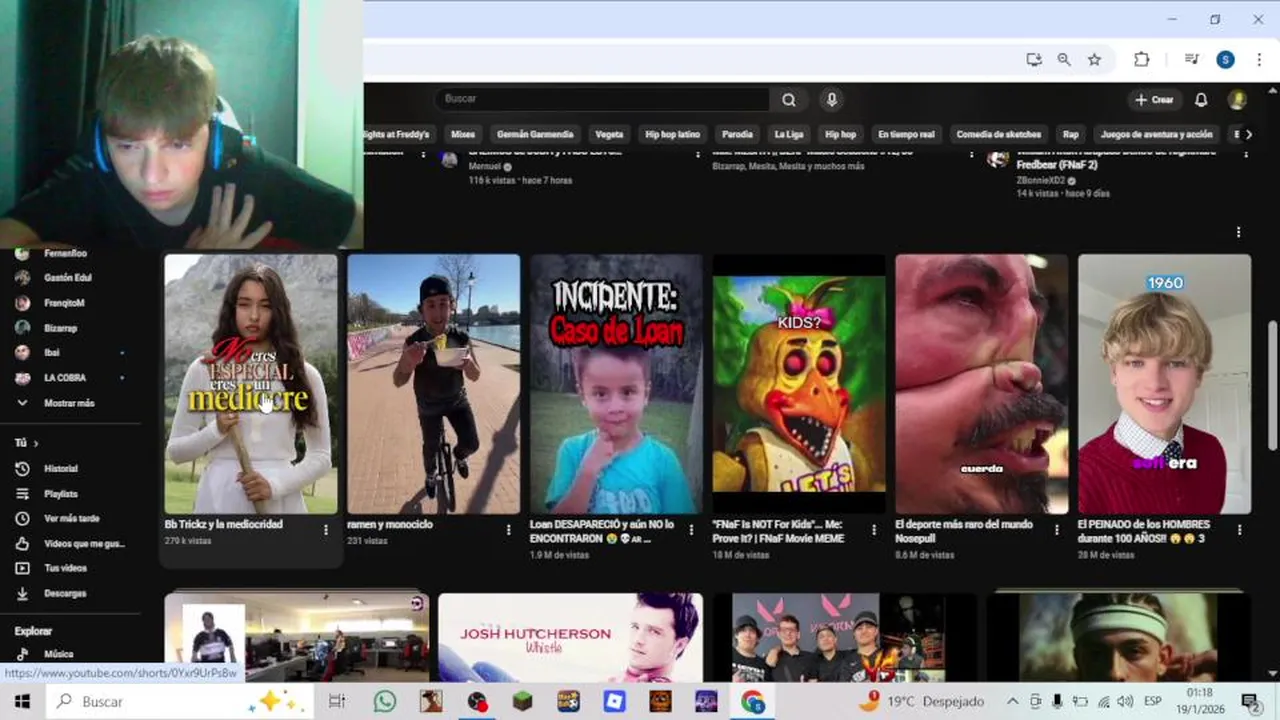Click the ZBonnieXD2 channel name
Image resolution: width=1280 pixels, height=720 pixels.
pos(1040,181)
